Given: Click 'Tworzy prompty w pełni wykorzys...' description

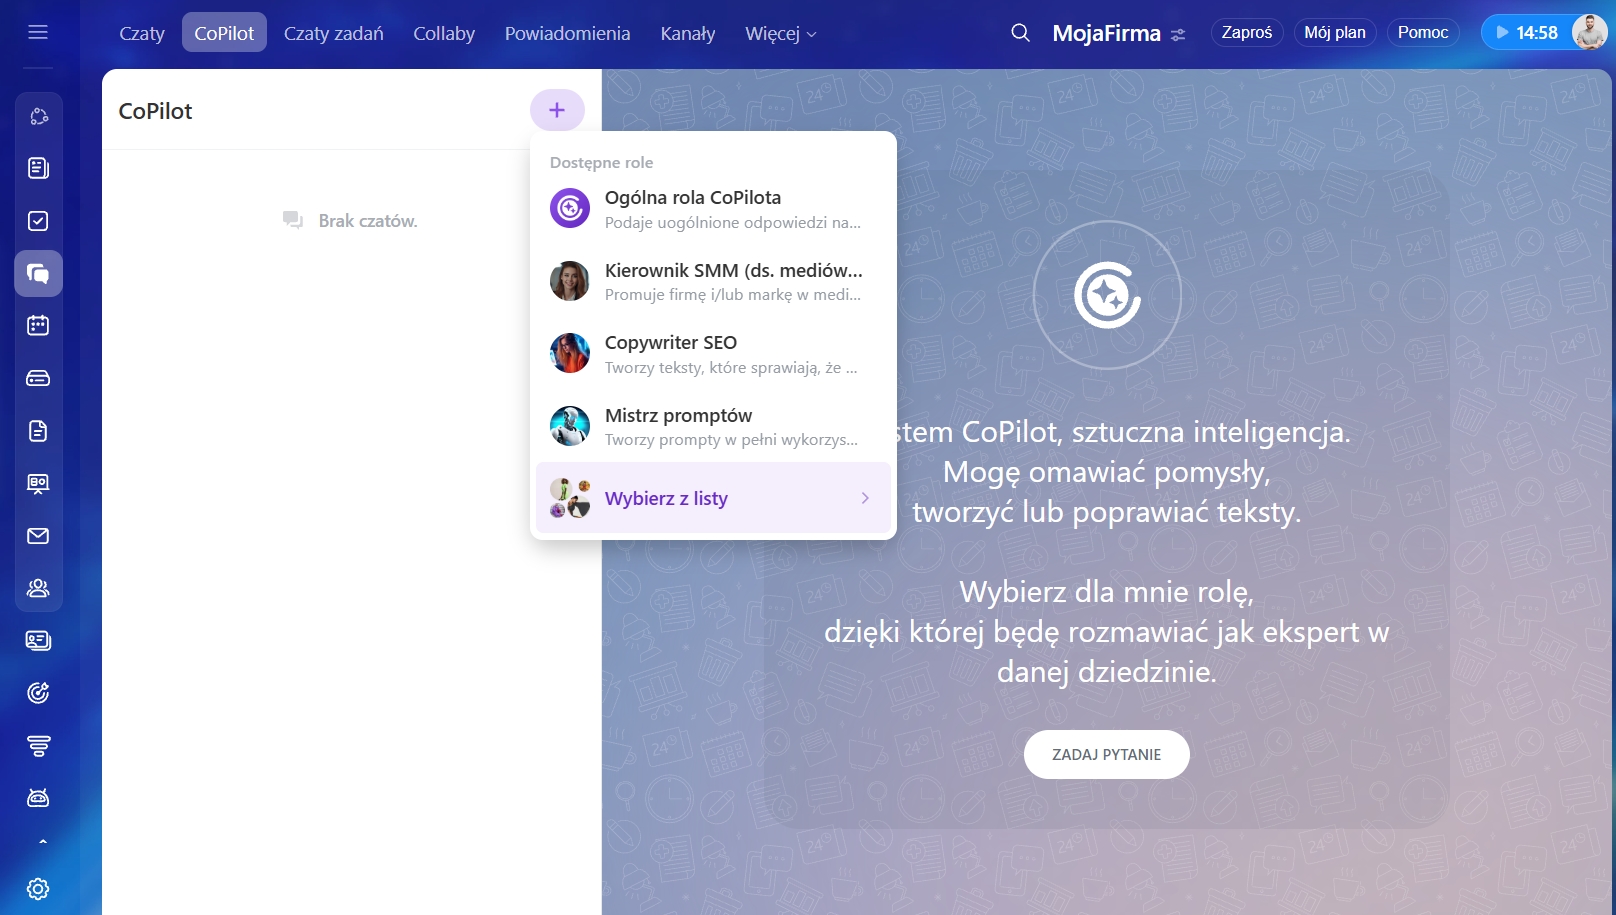Looking at the screenshot, I should [731, 440].
